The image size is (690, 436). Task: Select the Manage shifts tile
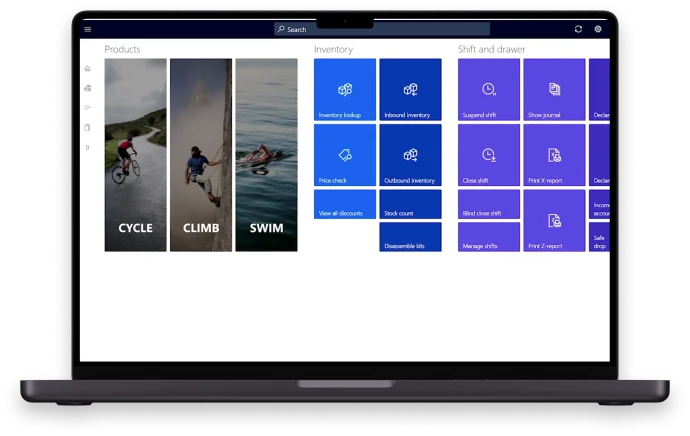(489, 237)
